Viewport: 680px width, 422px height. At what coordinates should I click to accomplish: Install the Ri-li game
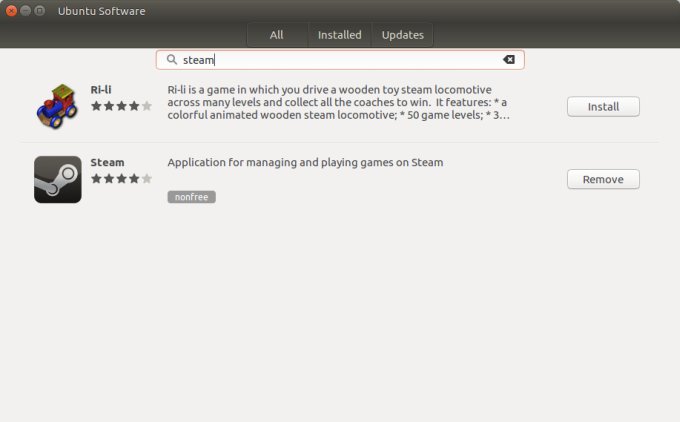point(603,107)
